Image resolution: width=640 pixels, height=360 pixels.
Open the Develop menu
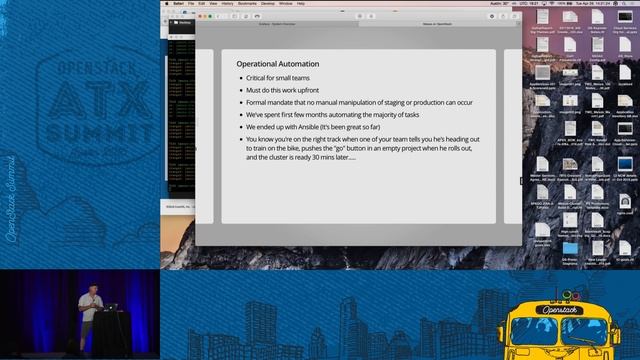[268, 3]
